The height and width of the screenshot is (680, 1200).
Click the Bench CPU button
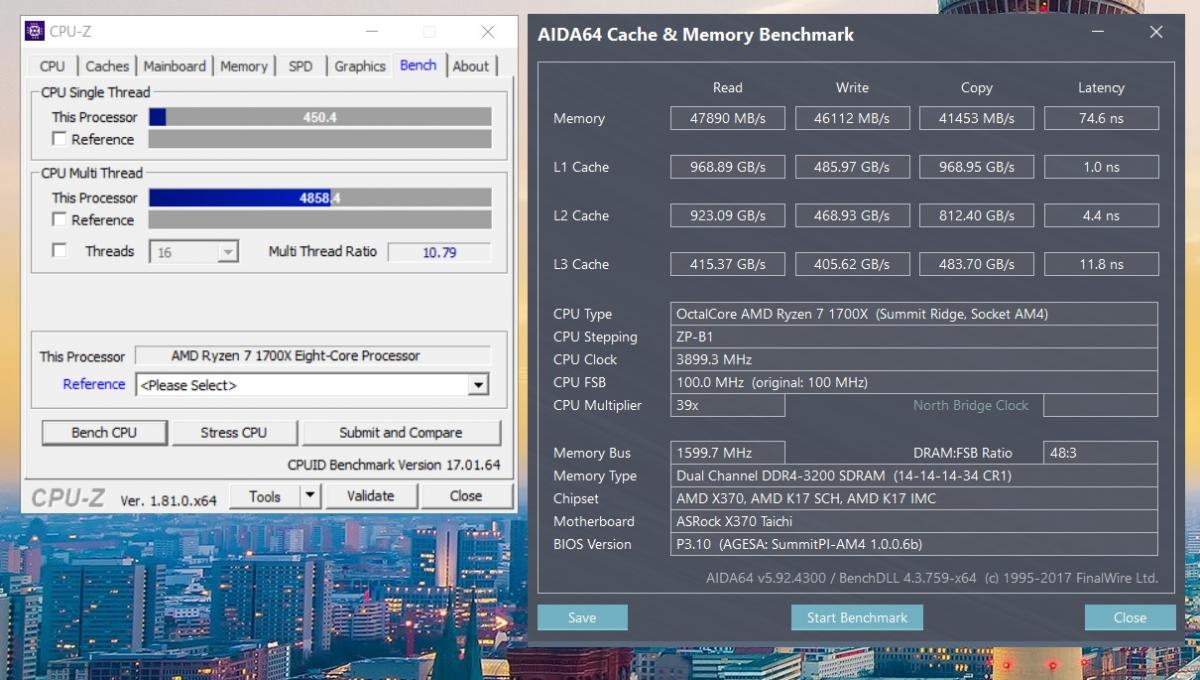[104, 433]
